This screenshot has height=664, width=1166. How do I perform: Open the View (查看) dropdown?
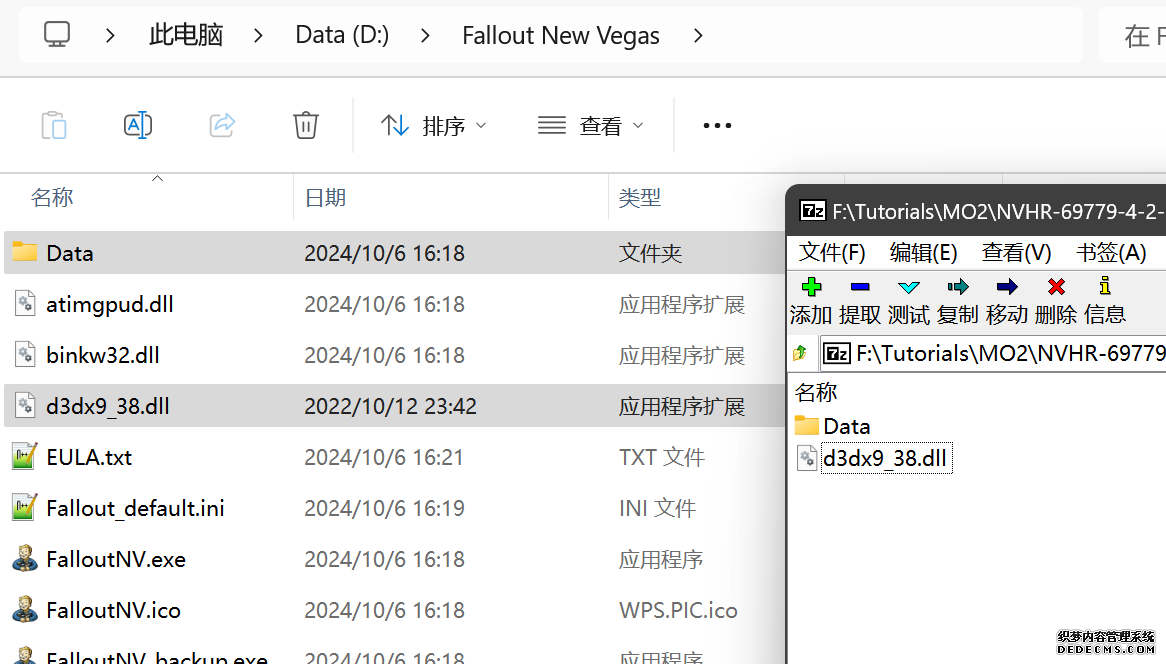(x=590, y=125)
